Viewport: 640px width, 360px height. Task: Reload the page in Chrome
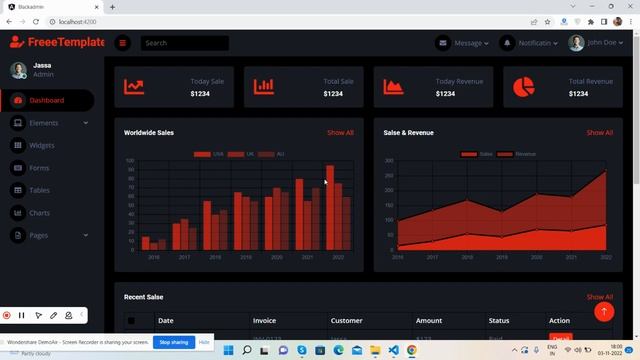36,22
